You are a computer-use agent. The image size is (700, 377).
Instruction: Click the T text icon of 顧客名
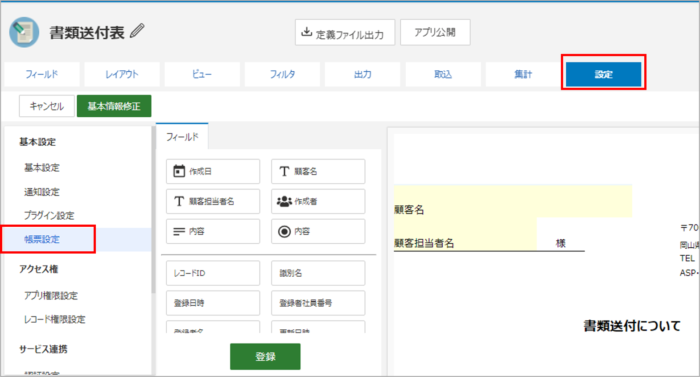284,171
